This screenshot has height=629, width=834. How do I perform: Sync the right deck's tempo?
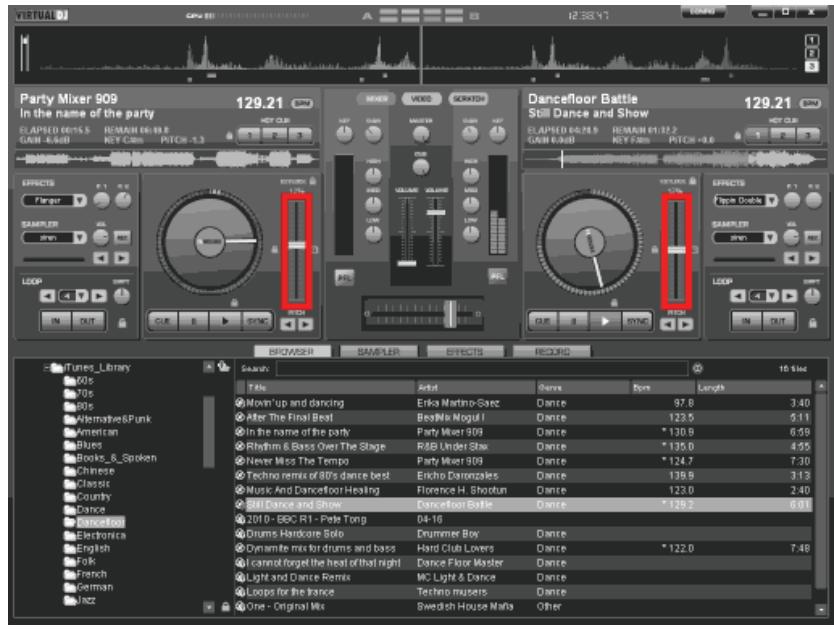pos(637,321)
